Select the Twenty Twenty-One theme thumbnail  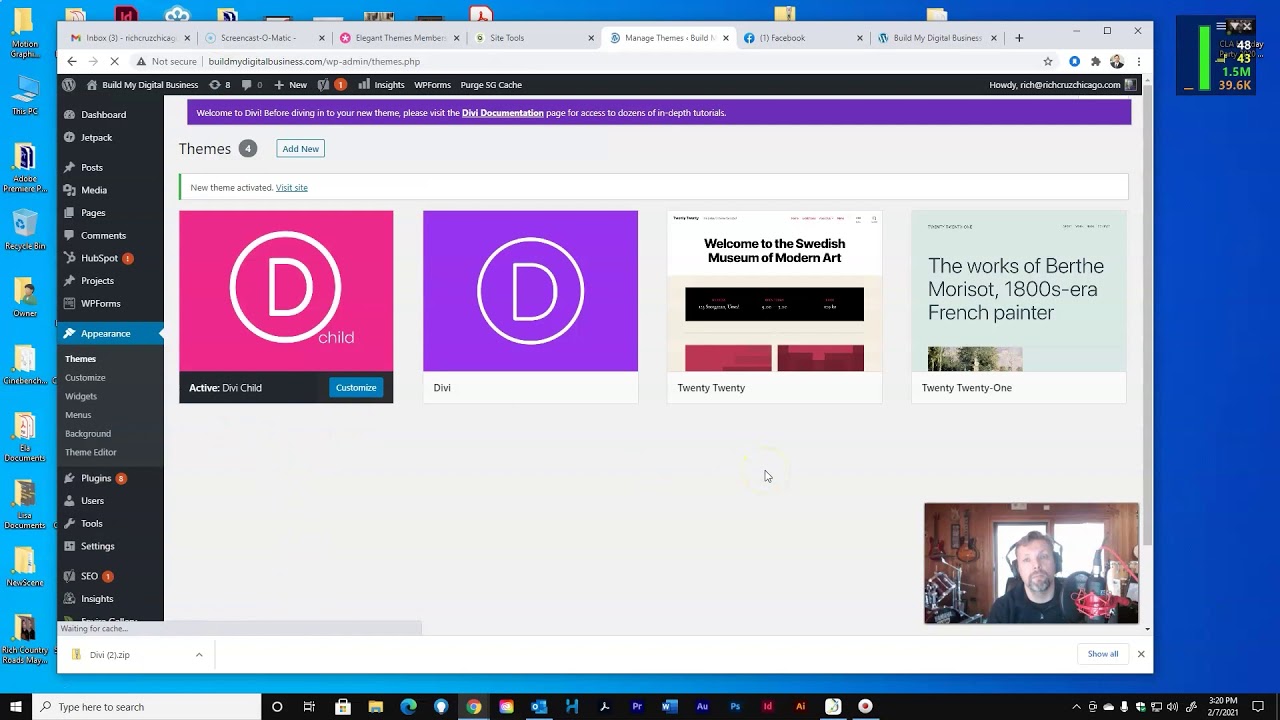[1018, 291]
